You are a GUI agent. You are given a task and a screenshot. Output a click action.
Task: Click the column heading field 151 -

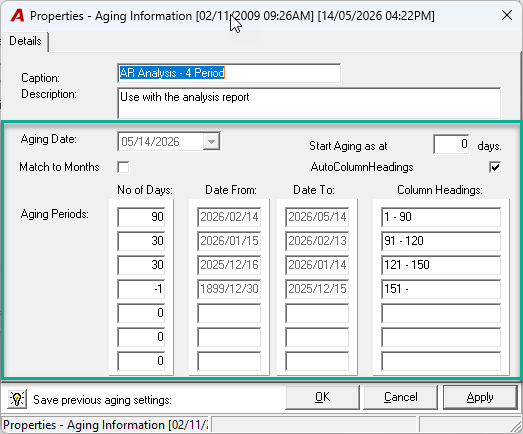click(x=441, y=289)
